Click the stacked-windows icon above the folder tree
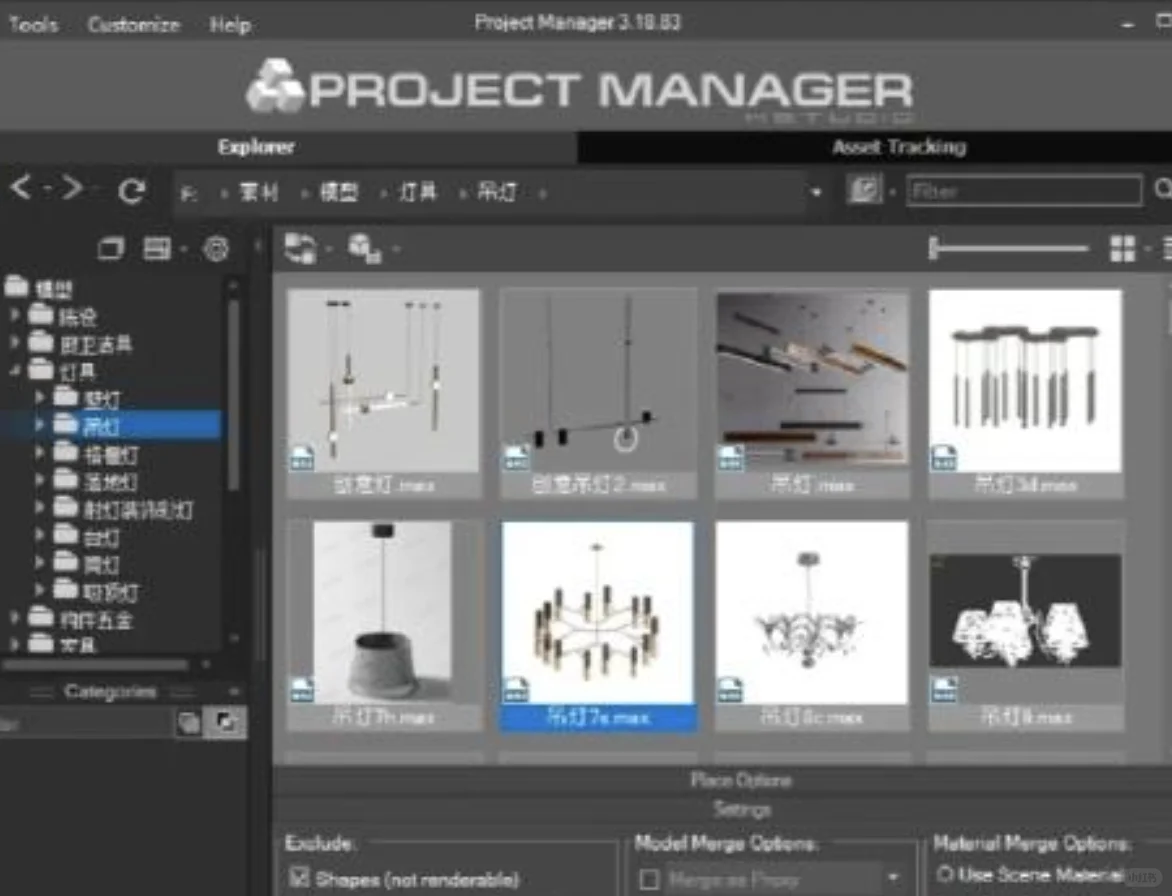1172x896 pixels. [x=111, y=248]
